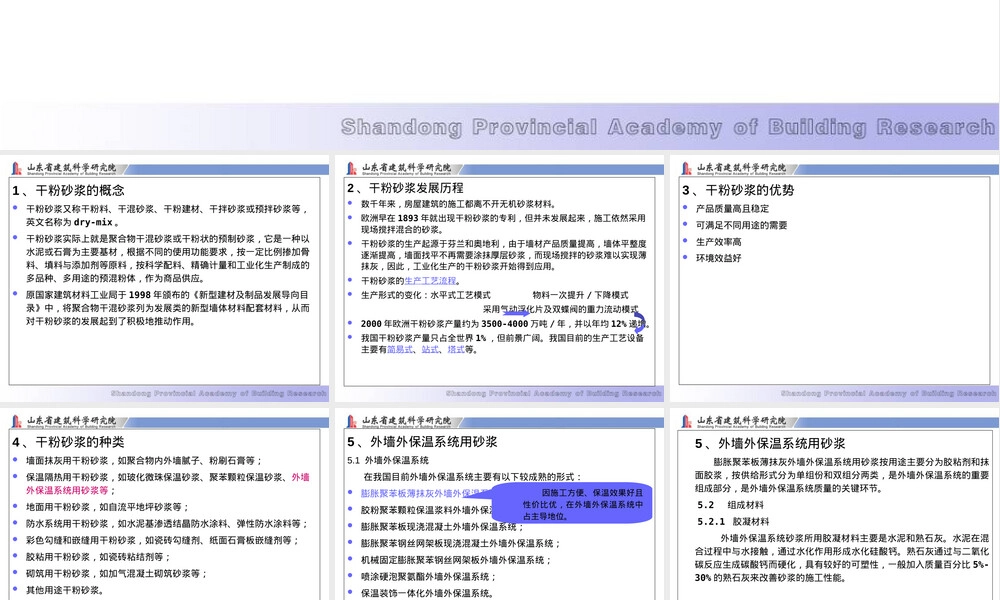Click text '物料一次提升 / 下降模式'

pyautogui.click(x=580, y=295)
